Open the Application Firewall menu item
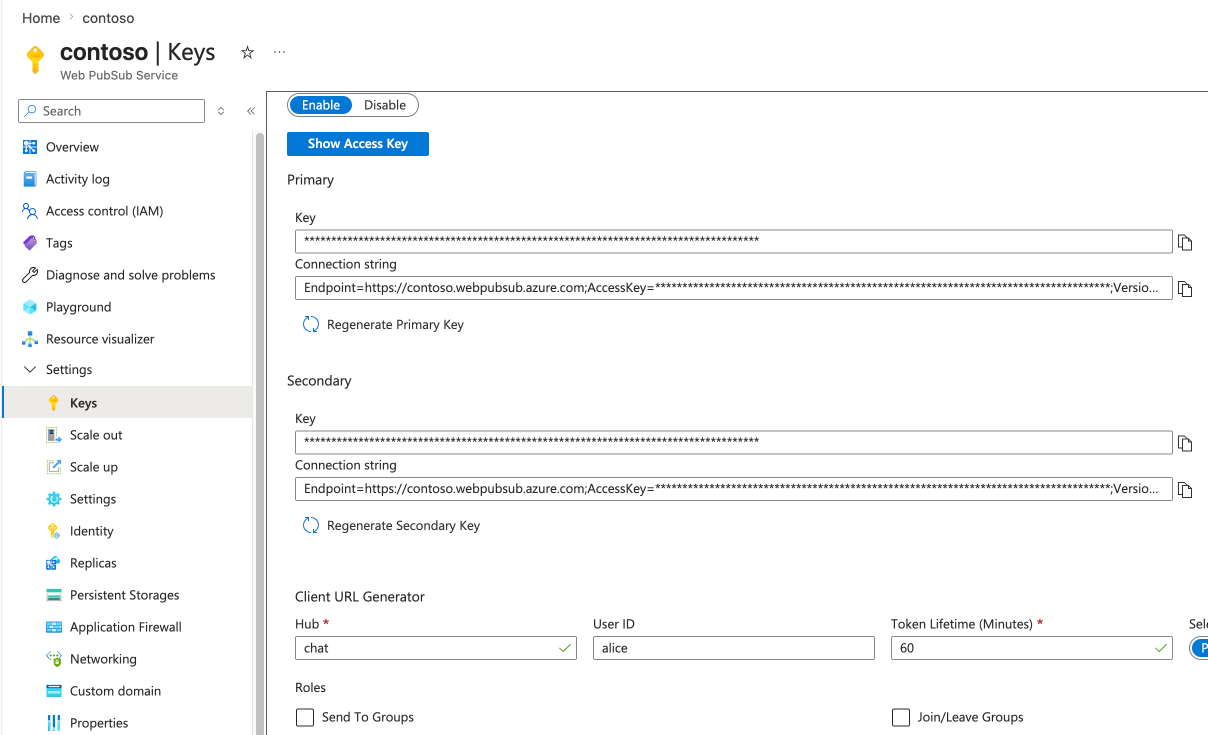 pos(127,627)
